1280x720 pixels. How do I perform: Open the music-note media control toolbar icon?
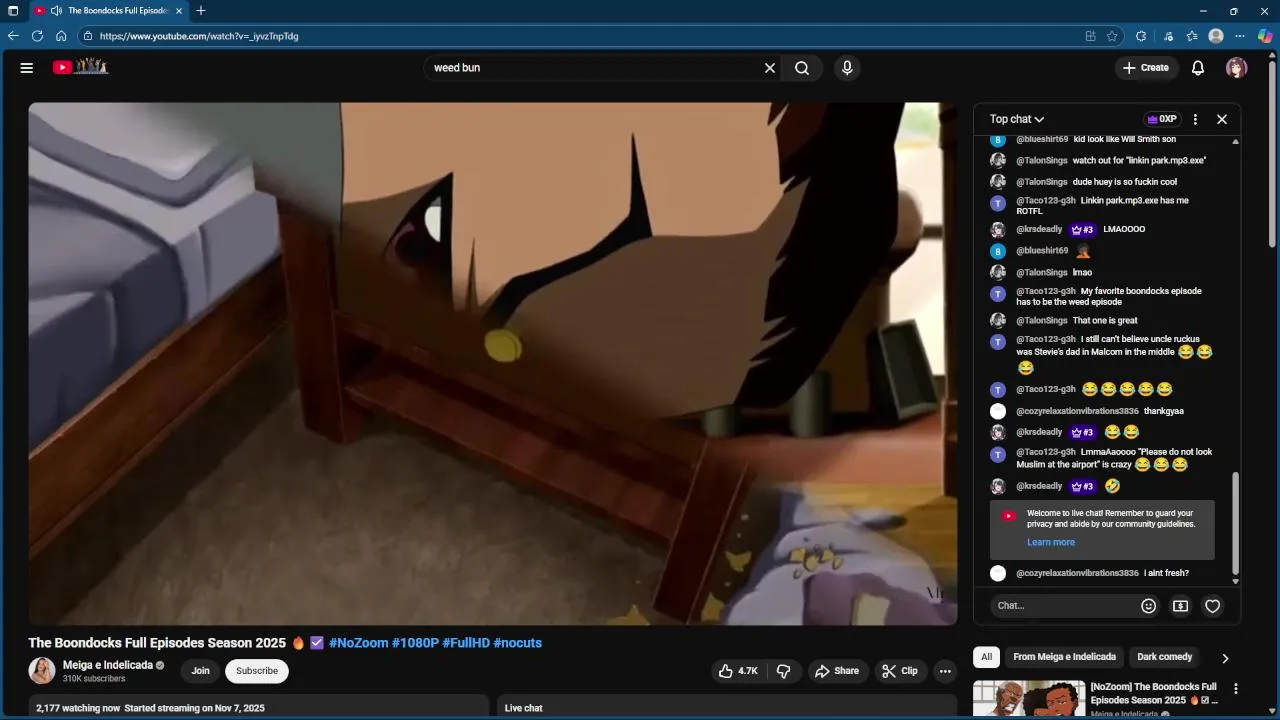(1168, 36)
